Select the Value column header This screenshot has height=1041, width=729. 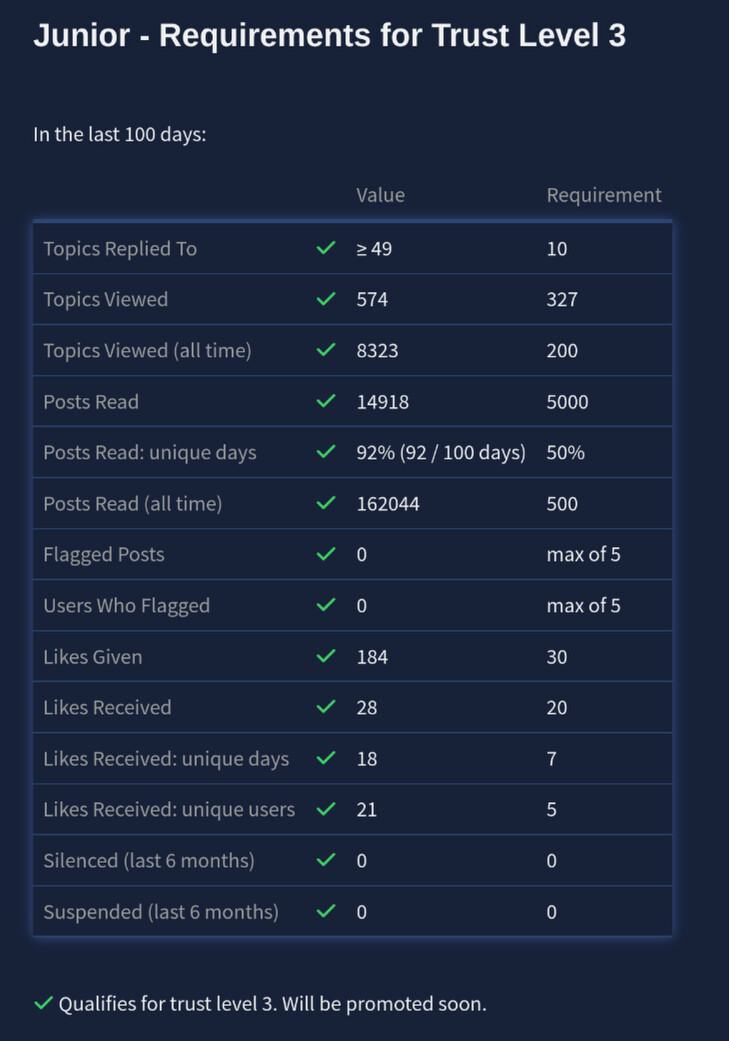[380, 195]
